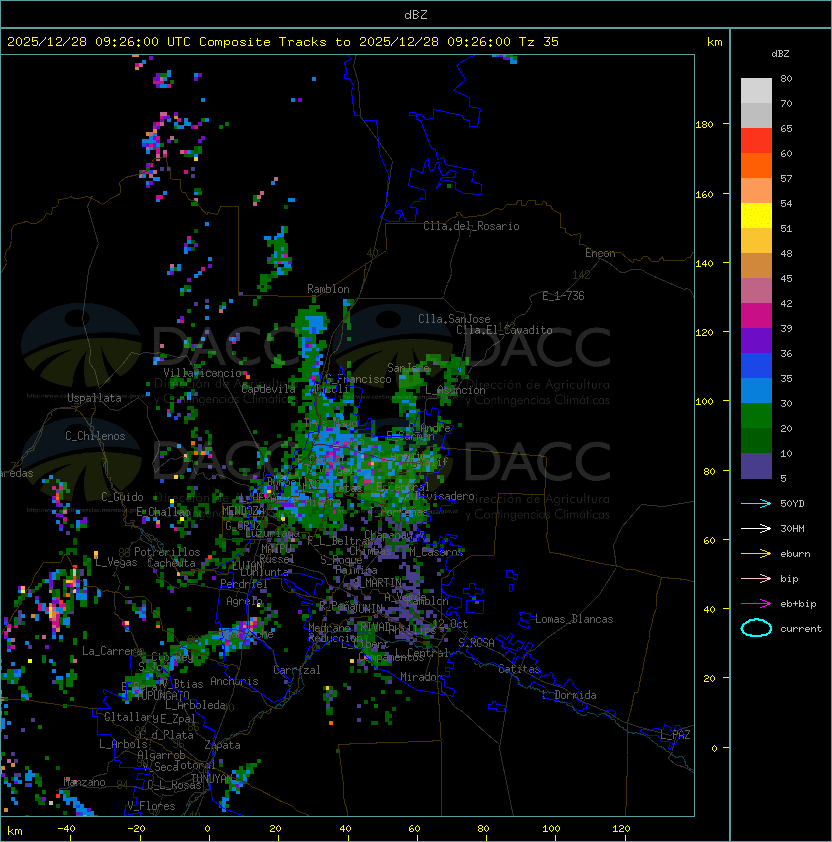Select the red 65 dBZ color swatch
Image resolution: width=832 pixels, height=842 pixels.
pos(756,141)
